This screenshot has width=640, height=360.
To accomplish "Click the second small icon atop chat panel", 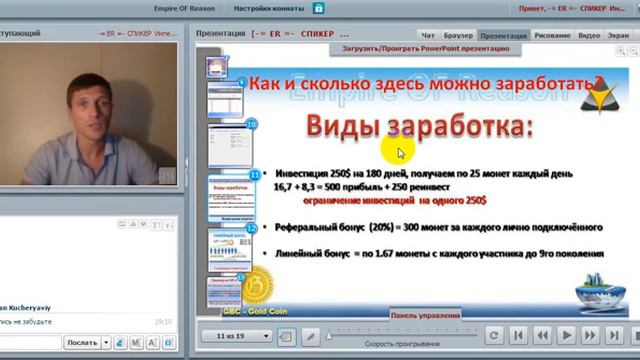I will tap(133, 224).
